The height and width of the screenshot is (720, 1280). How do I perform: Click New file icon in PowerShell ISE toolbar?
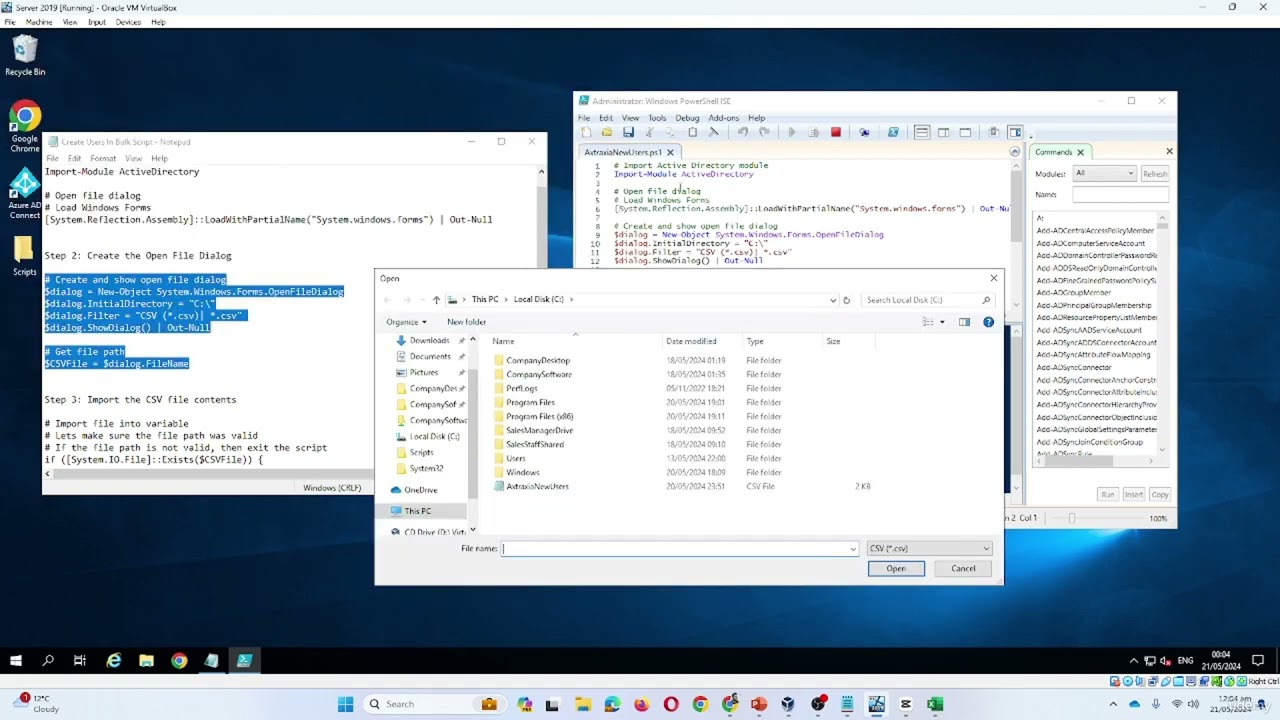(x=586, y=132)
